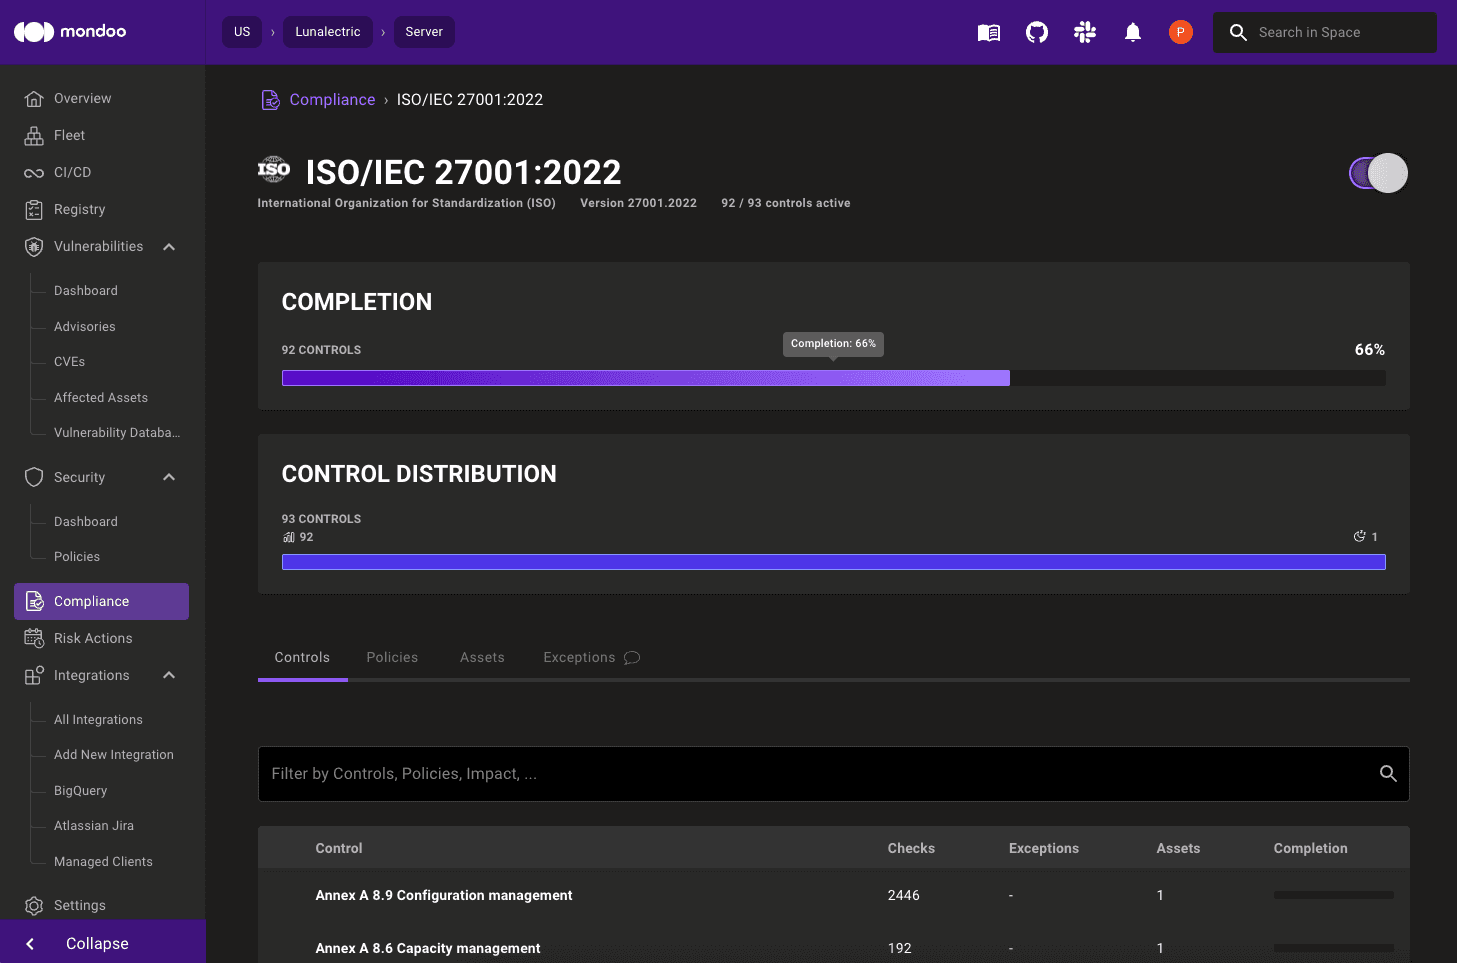The width and height of the screenshot is (1457, 963).
Task: Click the filter search magnifier icon
Action: click(1388, 774)
